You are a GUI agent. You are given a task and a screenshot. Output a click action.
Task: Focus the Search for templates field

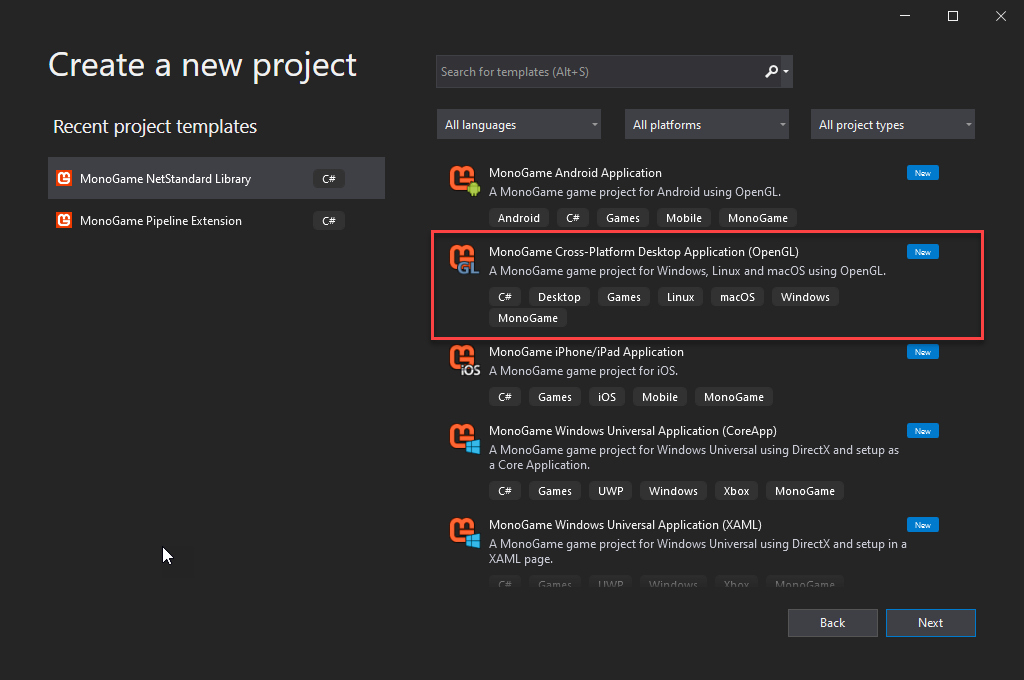pos(598,72)
